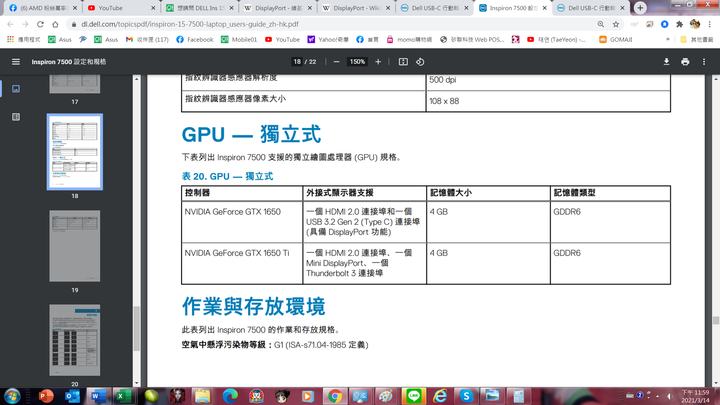Switch to Excel from taskbar
The width and height of the screenshot is (720, 405).
[x=123, y=396]
